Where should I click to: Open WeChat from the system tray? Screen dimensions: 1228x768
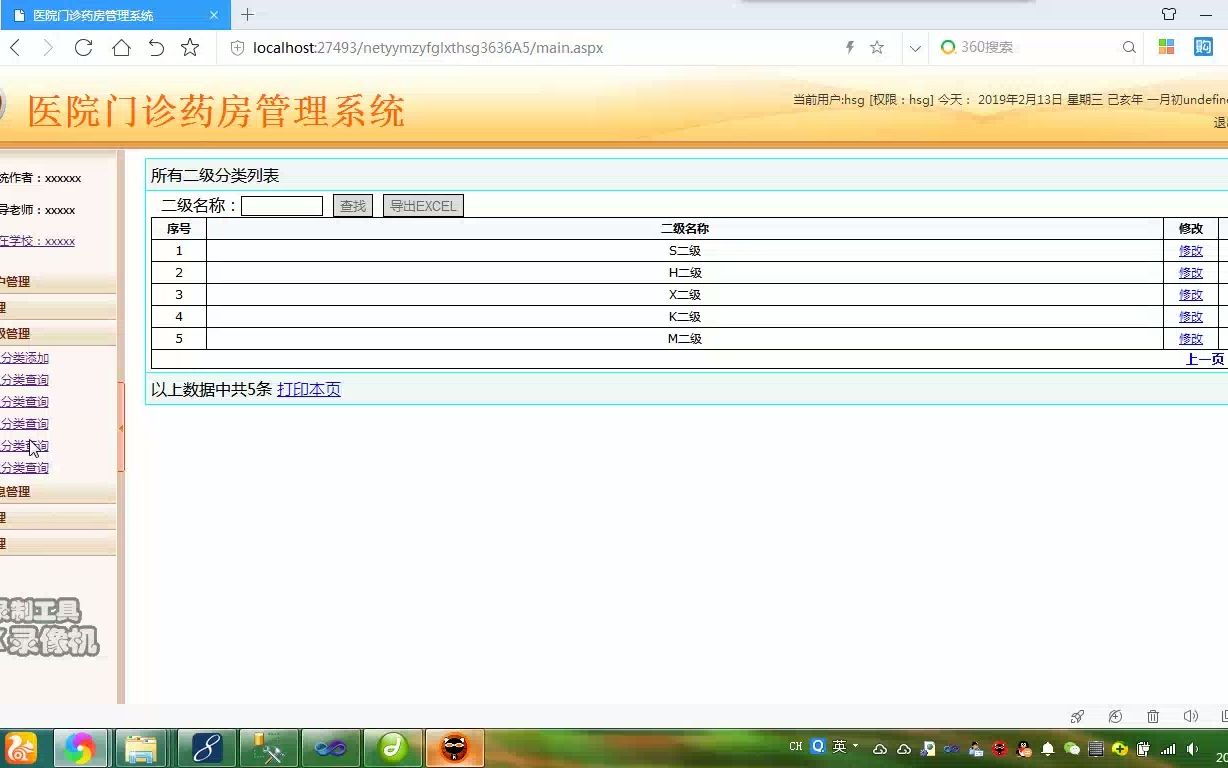click(1070, 748)
